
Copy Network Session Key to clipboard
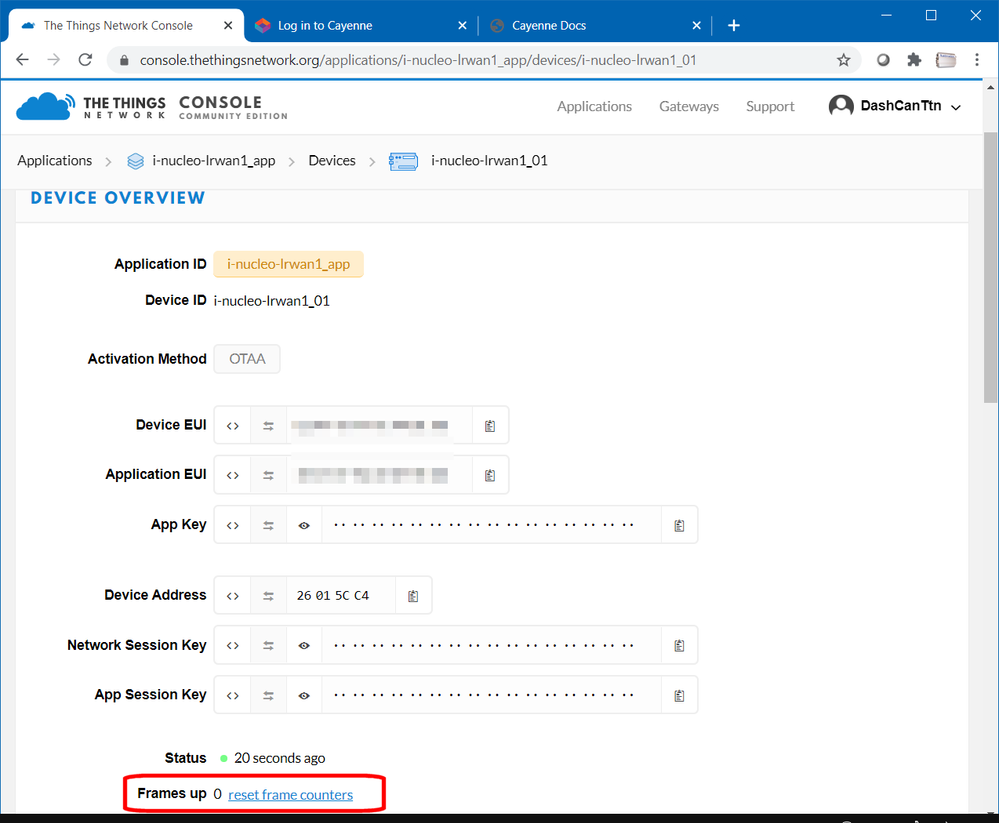679,645
